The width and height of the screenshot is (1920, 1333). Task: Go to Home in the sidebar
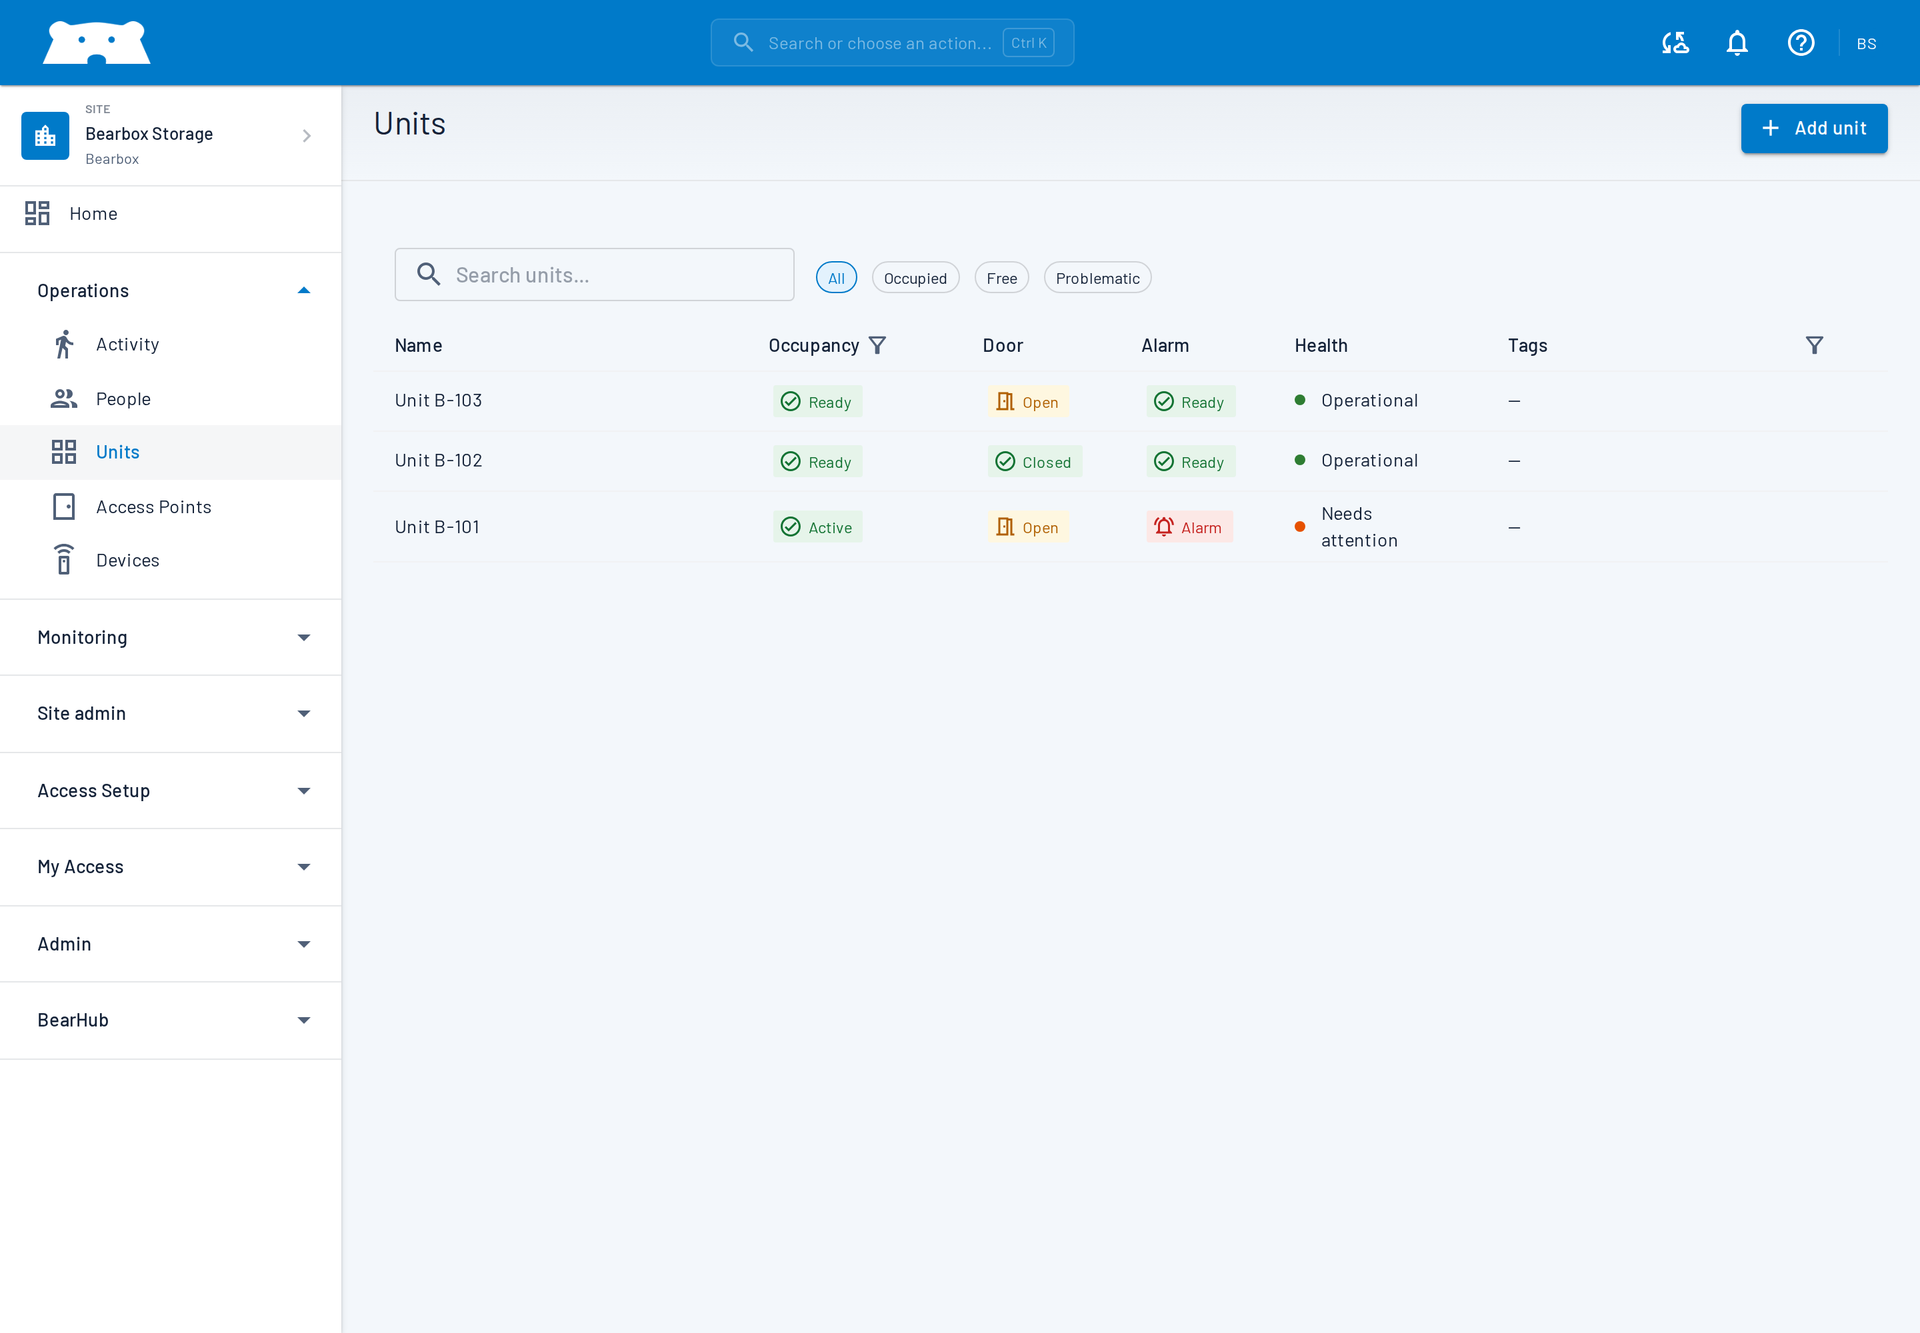pos(170,213)
